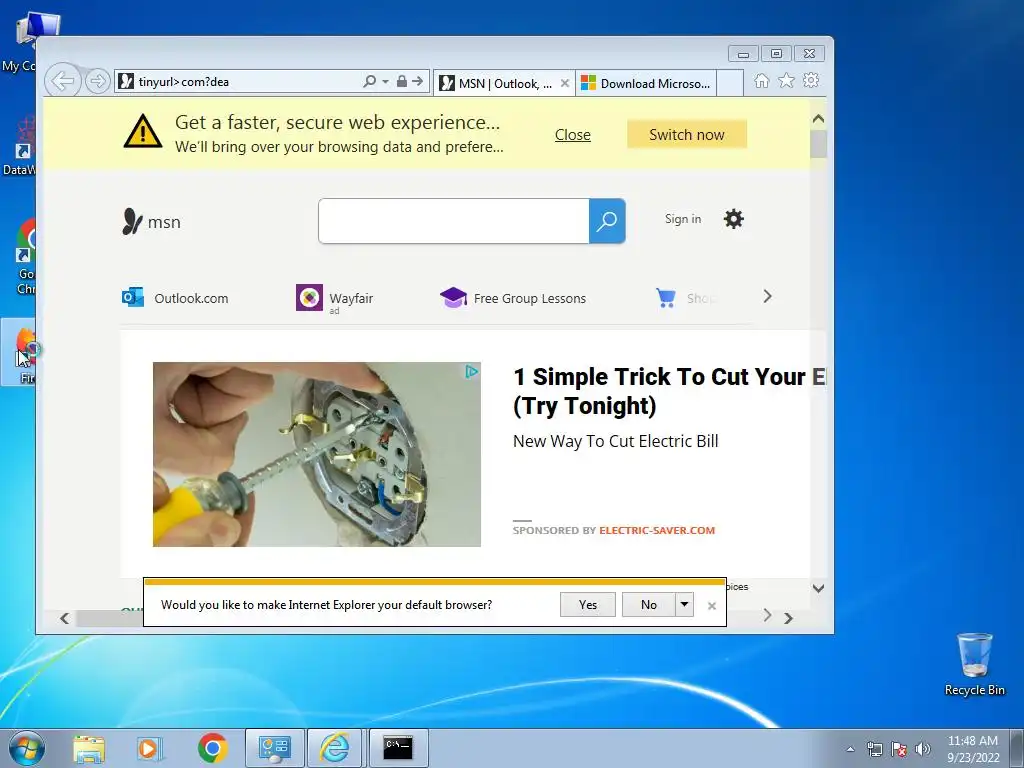
Task: Close the MSN | Outlook tab
Action: point(565,84)
